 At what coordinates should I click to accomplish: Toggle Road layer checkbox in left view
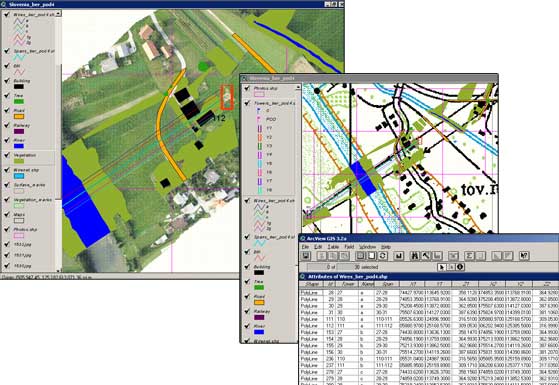[x=6, y=111]
